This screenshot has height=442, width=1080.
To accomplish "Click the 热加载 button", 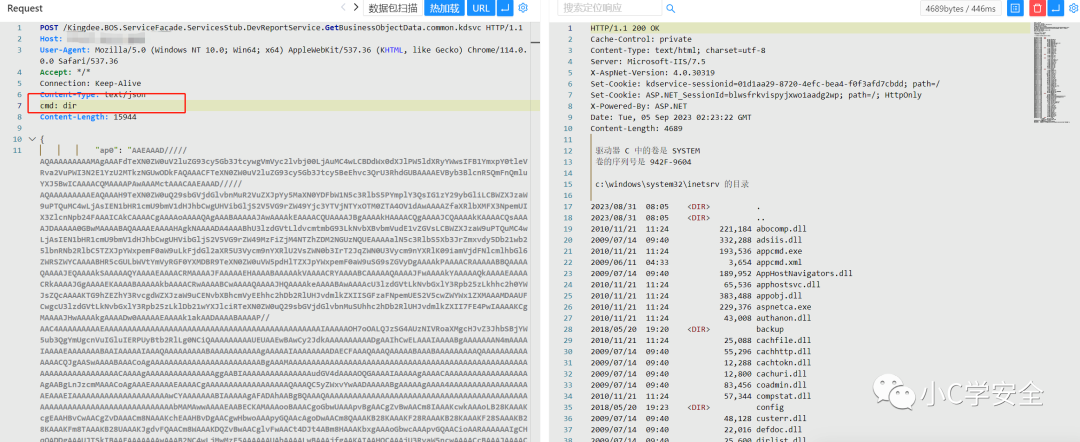I will [444, 8].
